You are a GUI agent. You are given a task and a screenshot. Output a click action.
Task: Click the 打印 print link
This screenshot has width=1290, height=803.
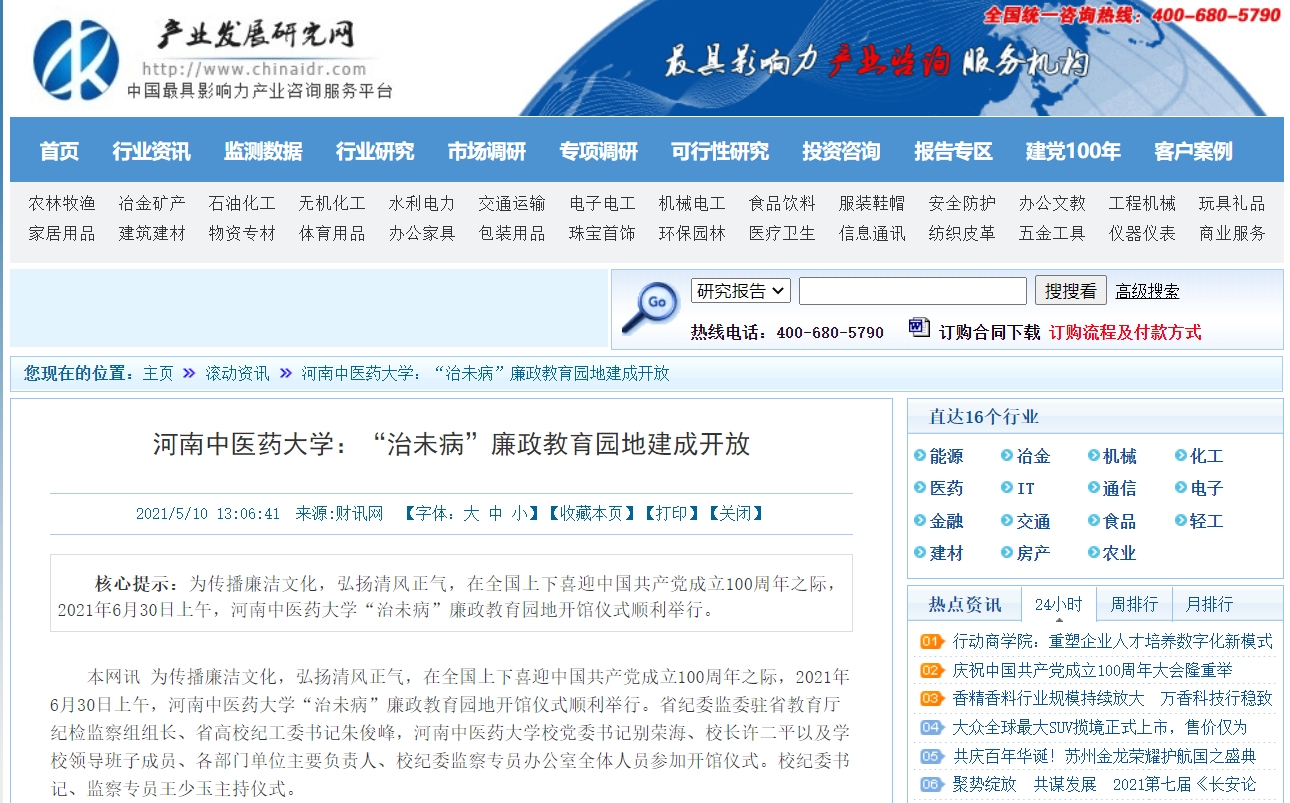671,513
